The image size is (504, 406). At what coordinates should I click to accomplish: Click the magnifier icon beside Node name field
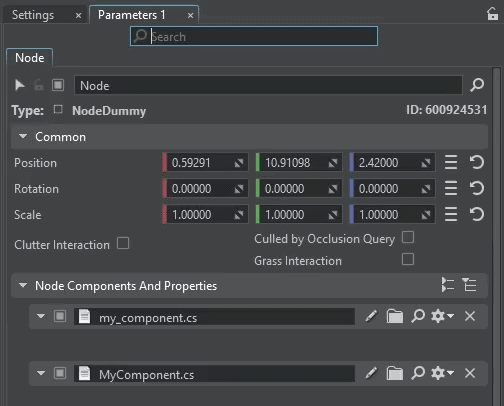tap(477, 85)
